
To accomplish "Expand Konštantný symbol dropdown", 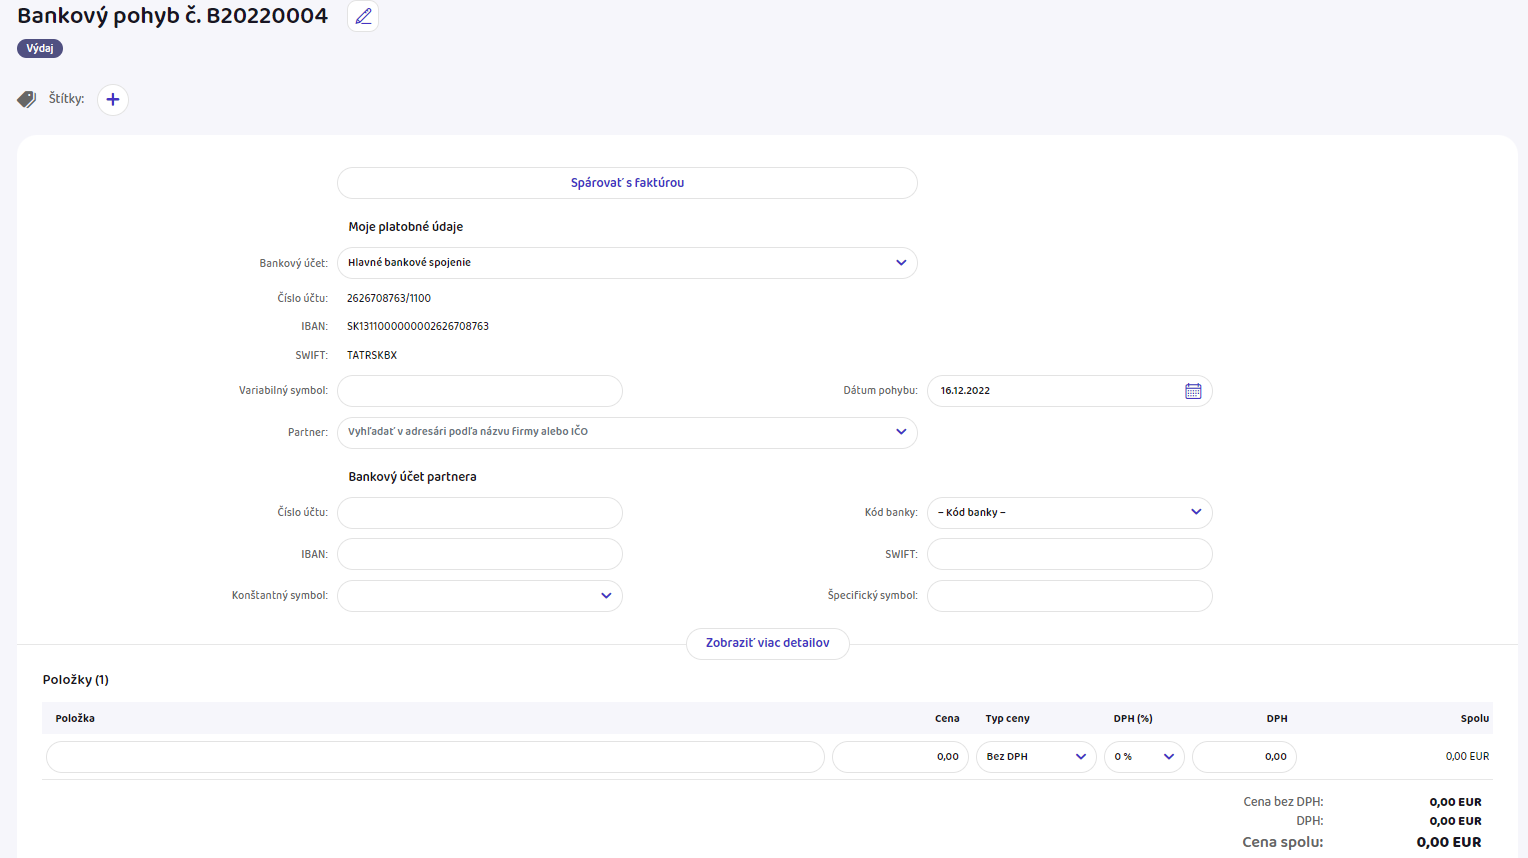I will tap(480, 596).
